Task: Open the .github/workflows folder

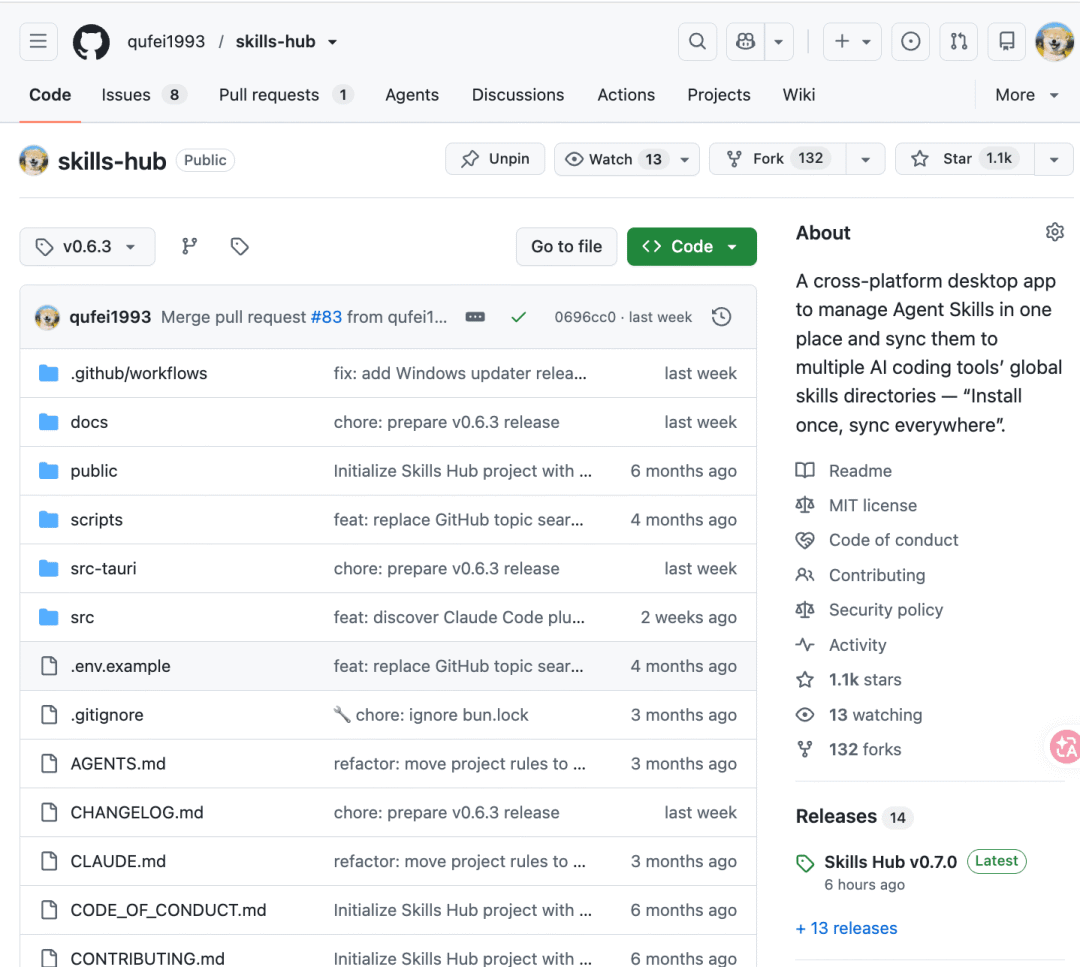Action: click(x=138, y=373)
